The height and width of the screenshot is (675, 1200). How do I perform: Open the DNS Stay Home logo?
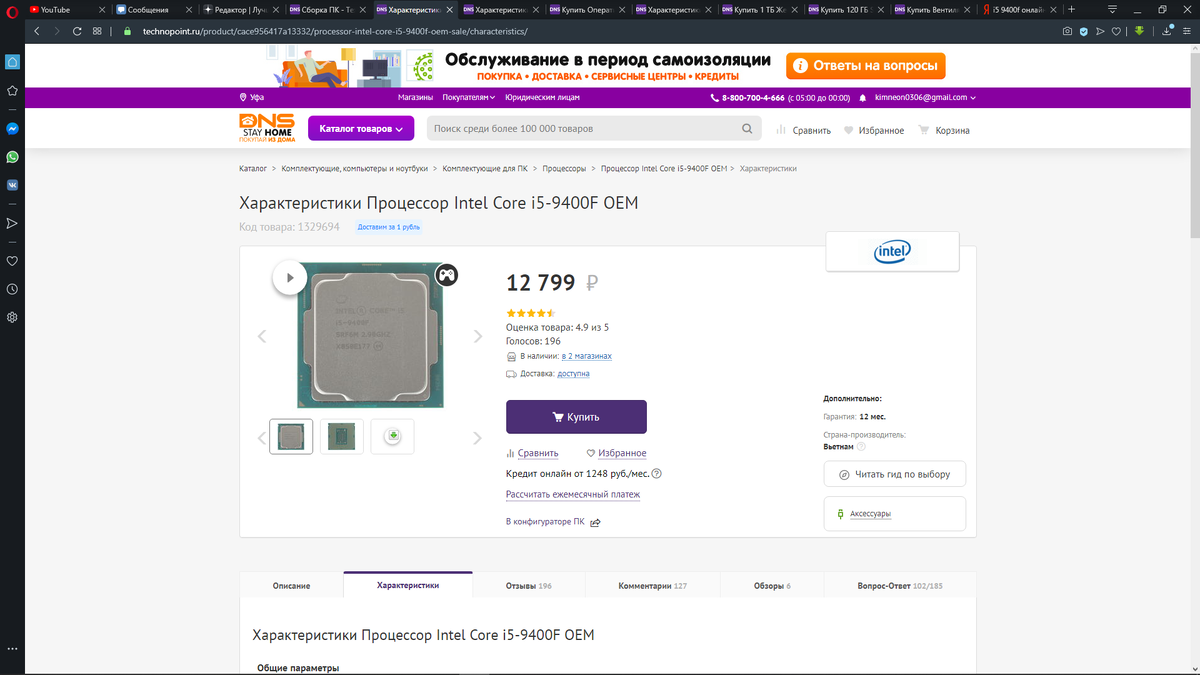pos(266,128)
